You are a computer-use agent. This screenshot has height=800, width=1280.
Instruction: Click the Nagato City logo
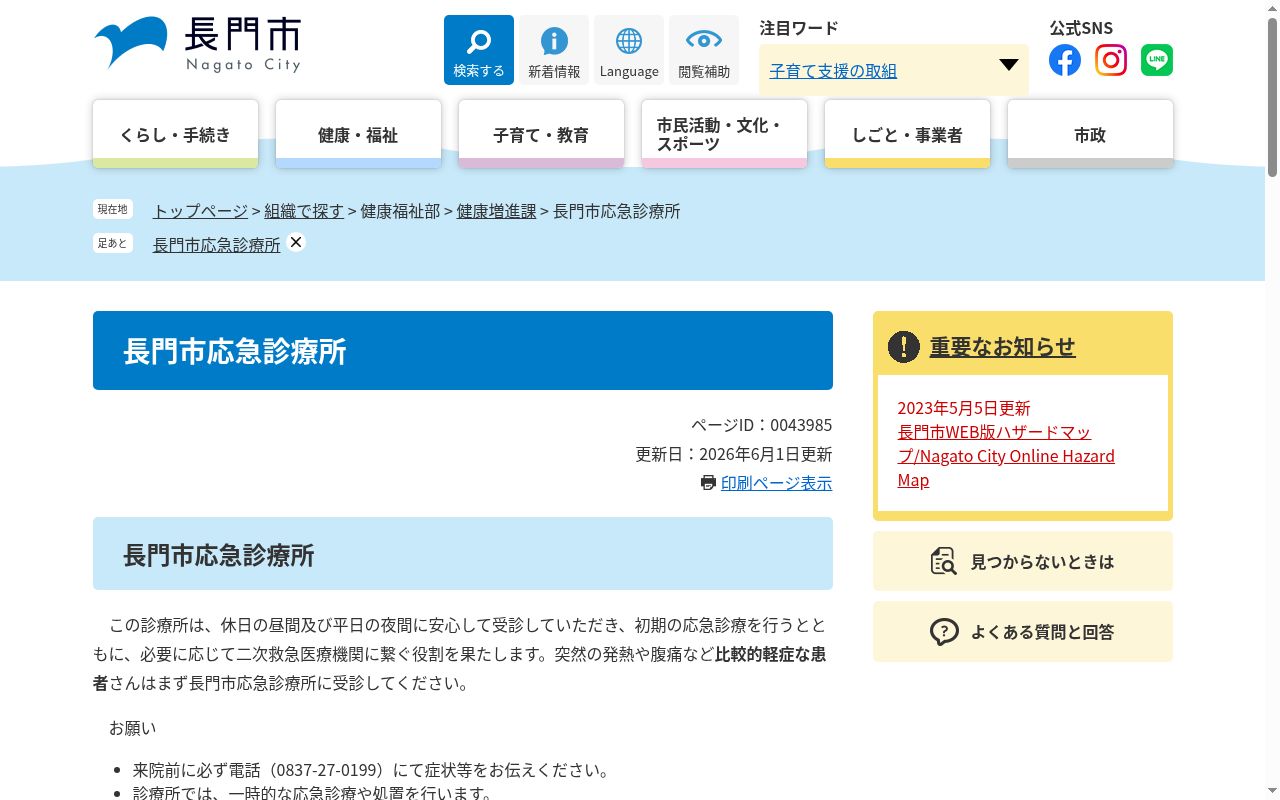[x=197, y=45]
